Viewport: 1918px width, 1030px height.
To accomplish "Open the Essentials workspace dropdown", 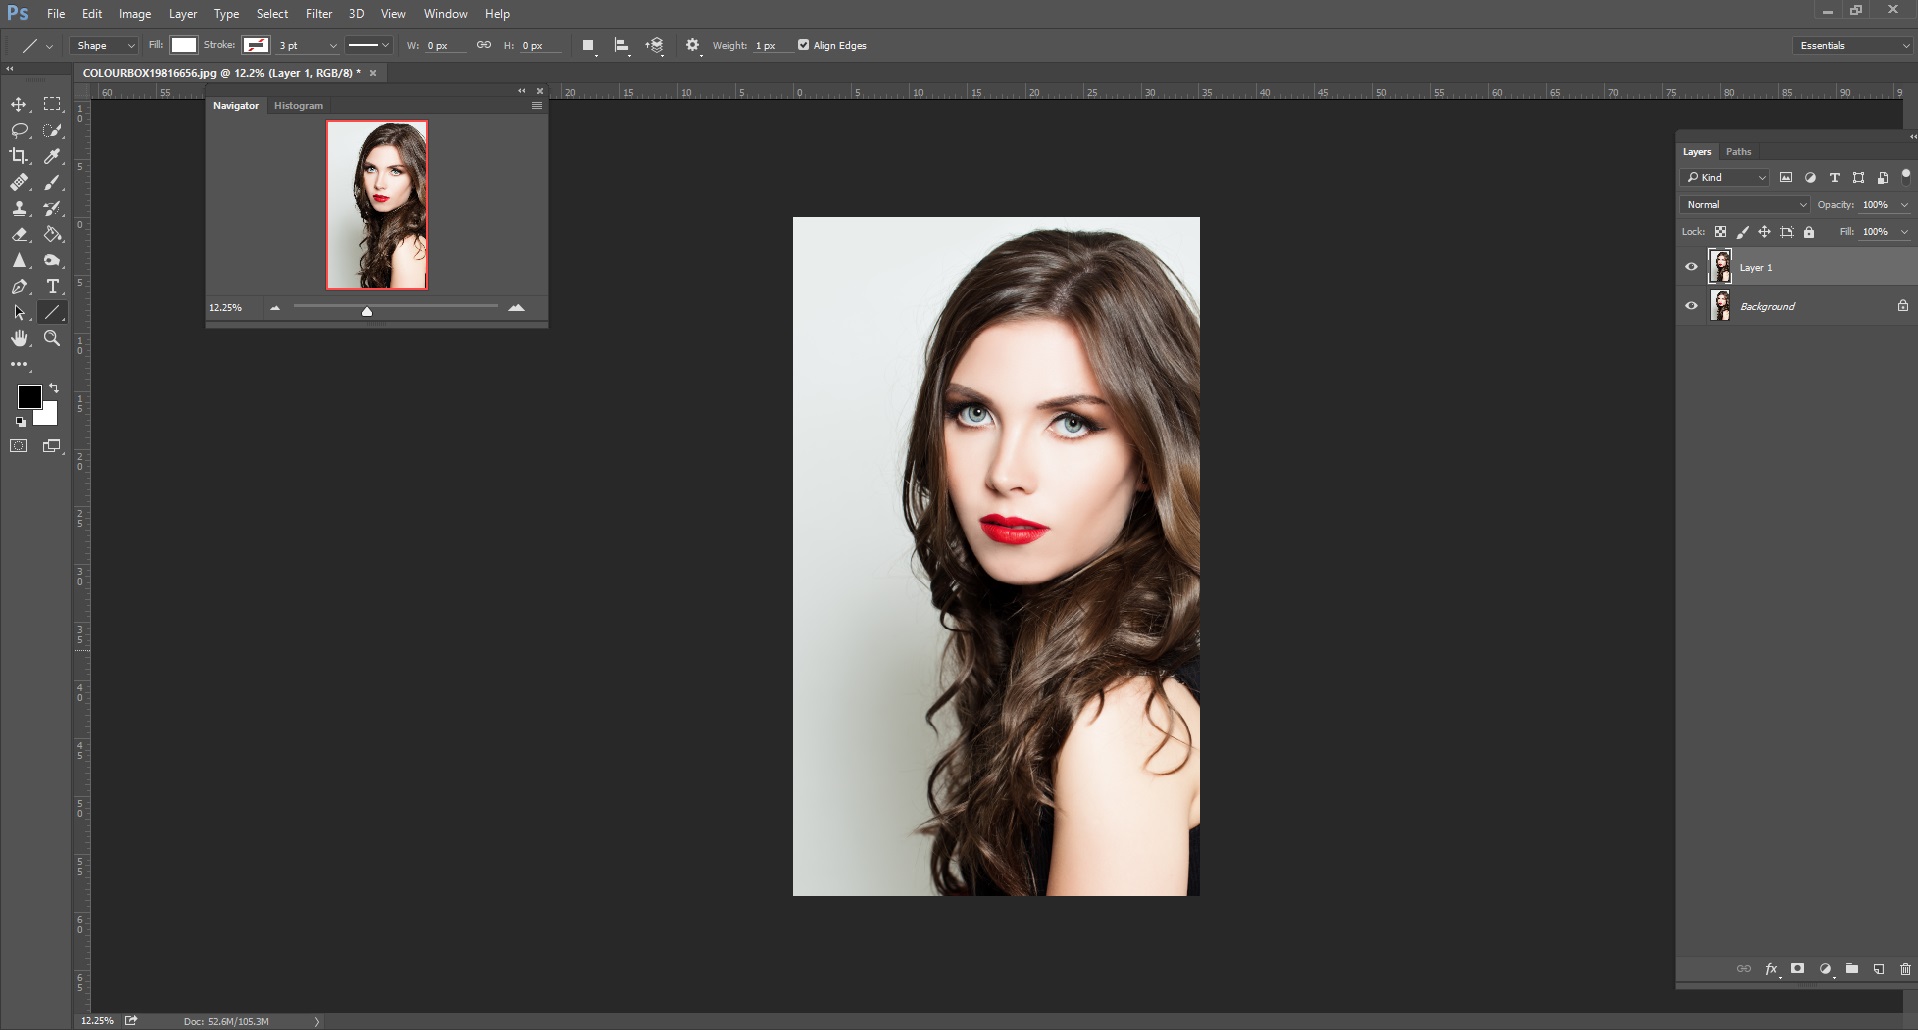I will pyautogui.click(x=1853, y=46).
